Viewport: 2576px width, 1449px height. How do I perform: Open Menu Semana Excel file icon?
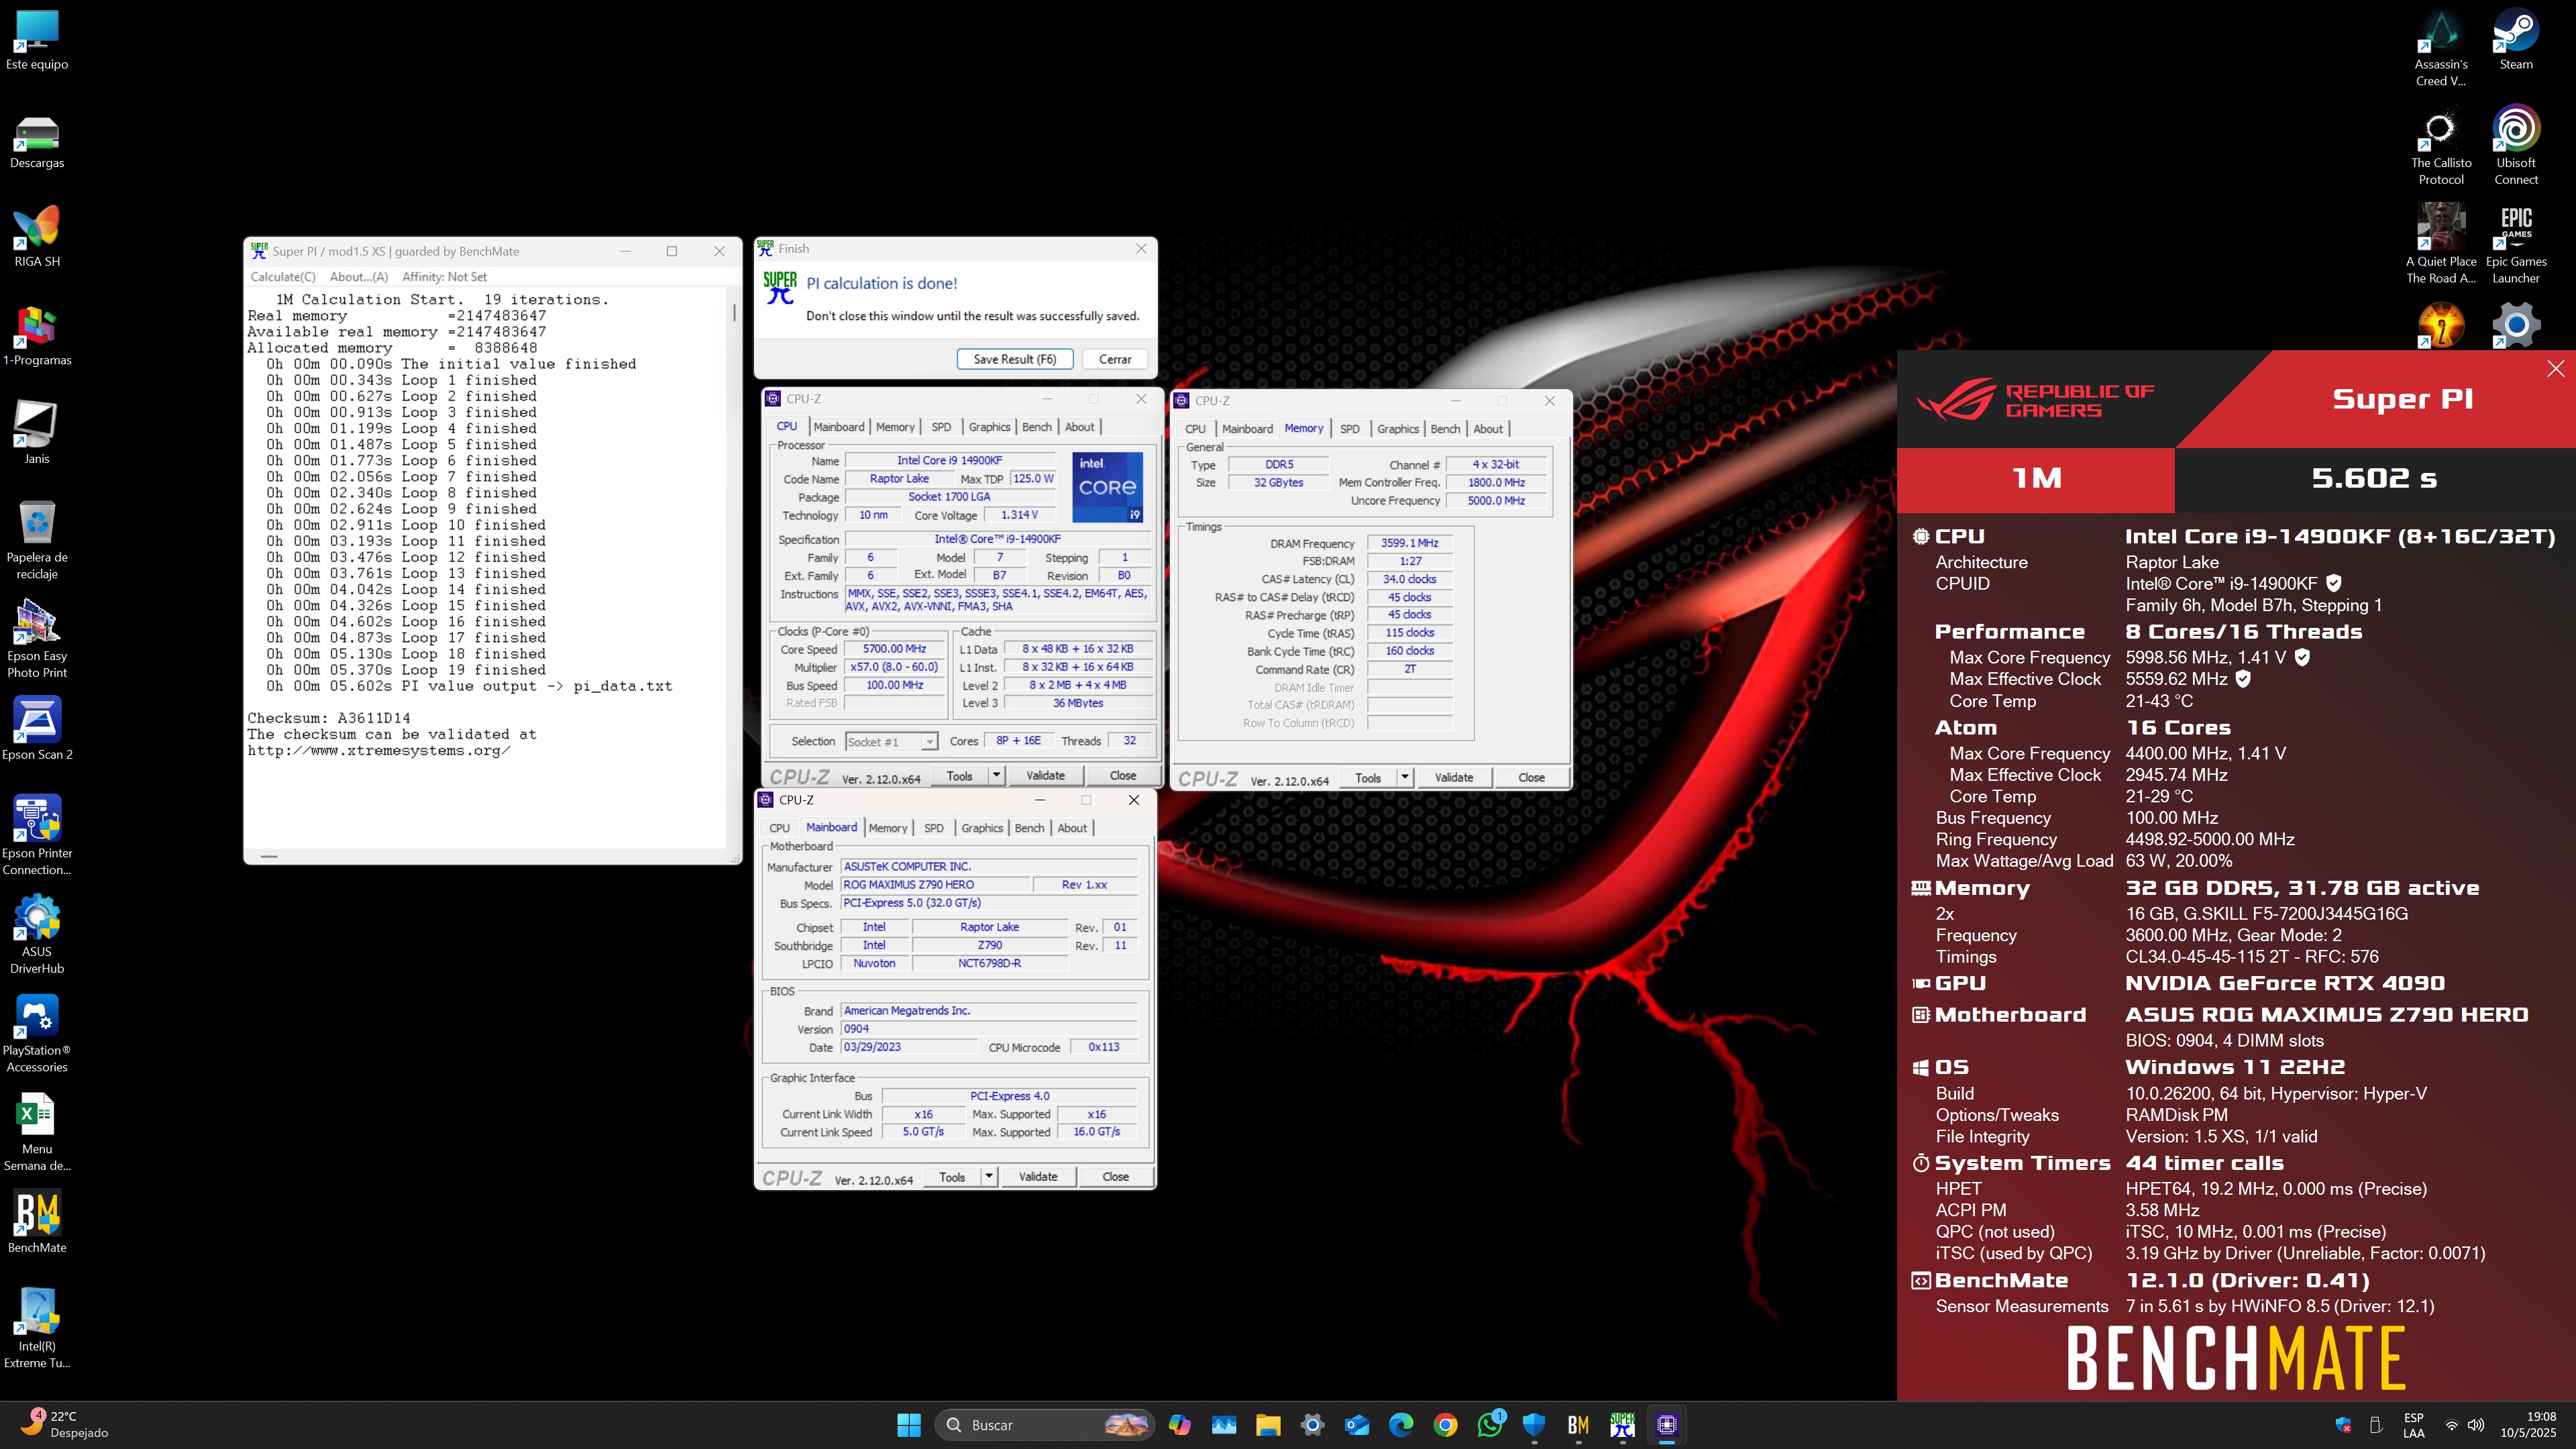click(x=37, y=1132)
